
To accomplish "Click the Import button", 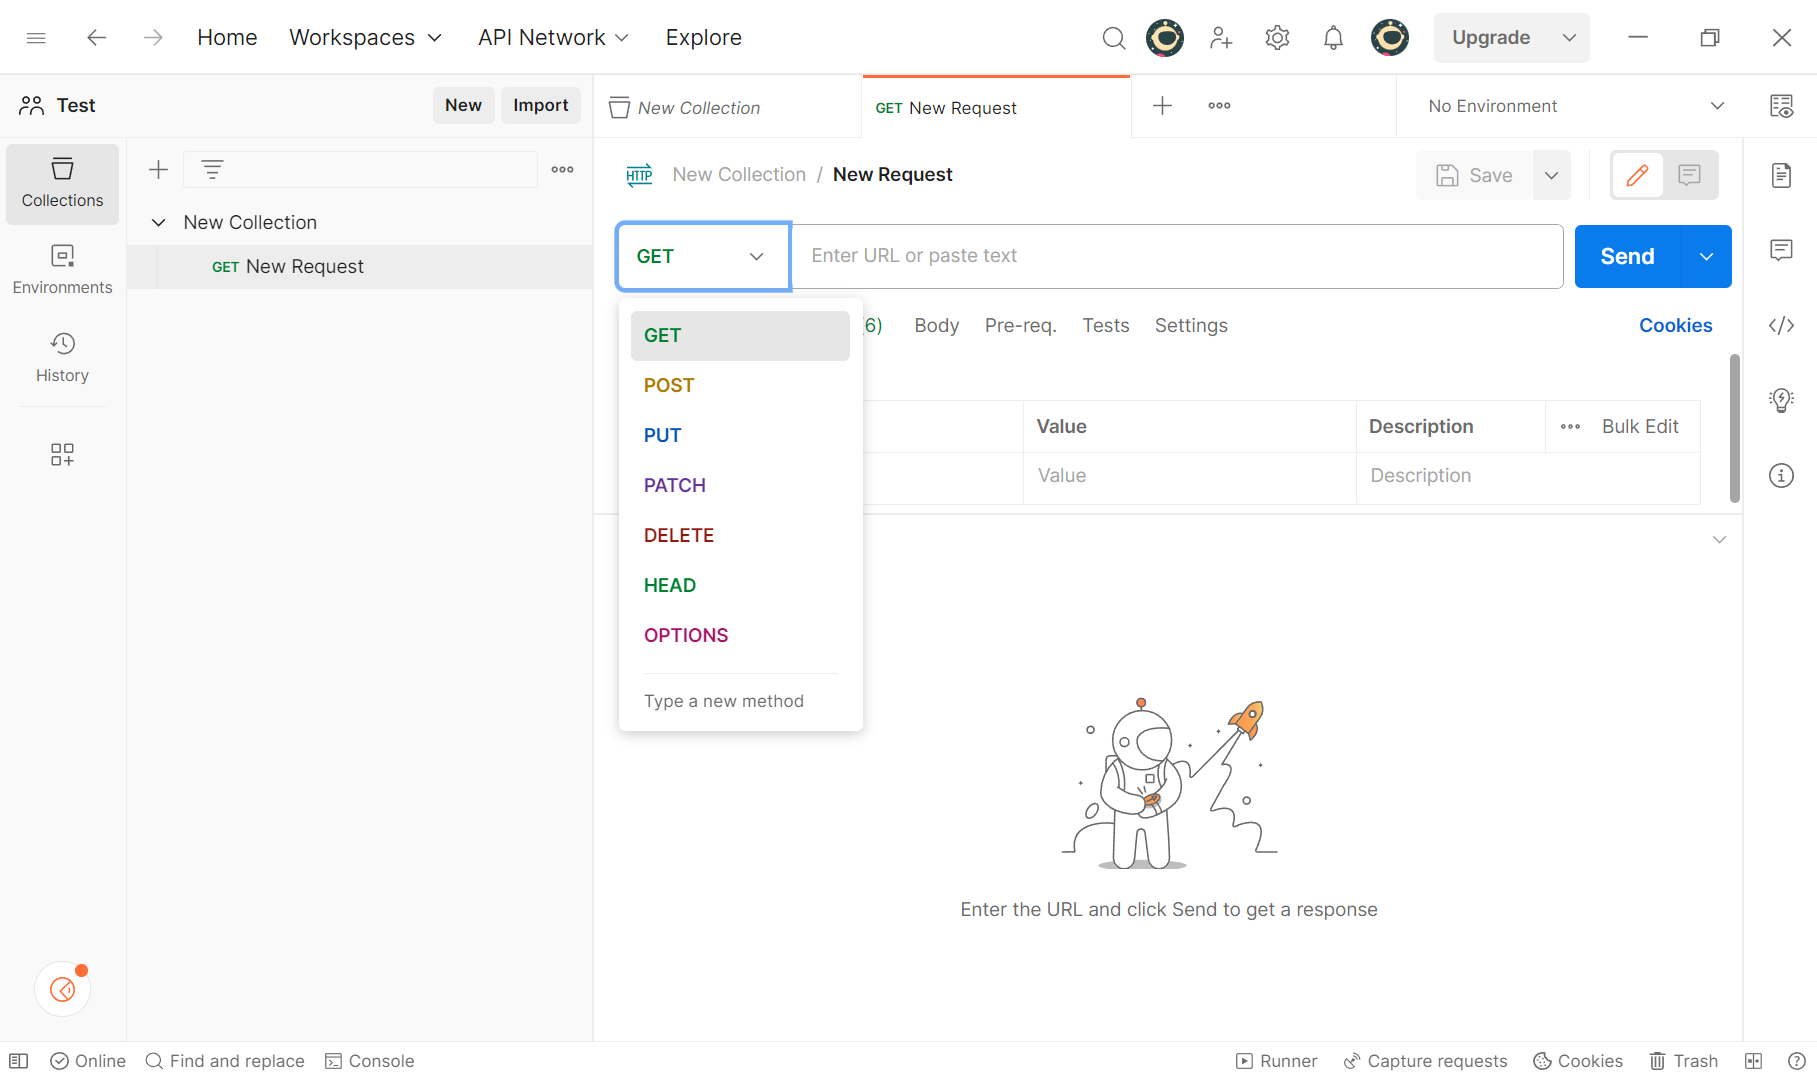I will click(x=540, y=106).
